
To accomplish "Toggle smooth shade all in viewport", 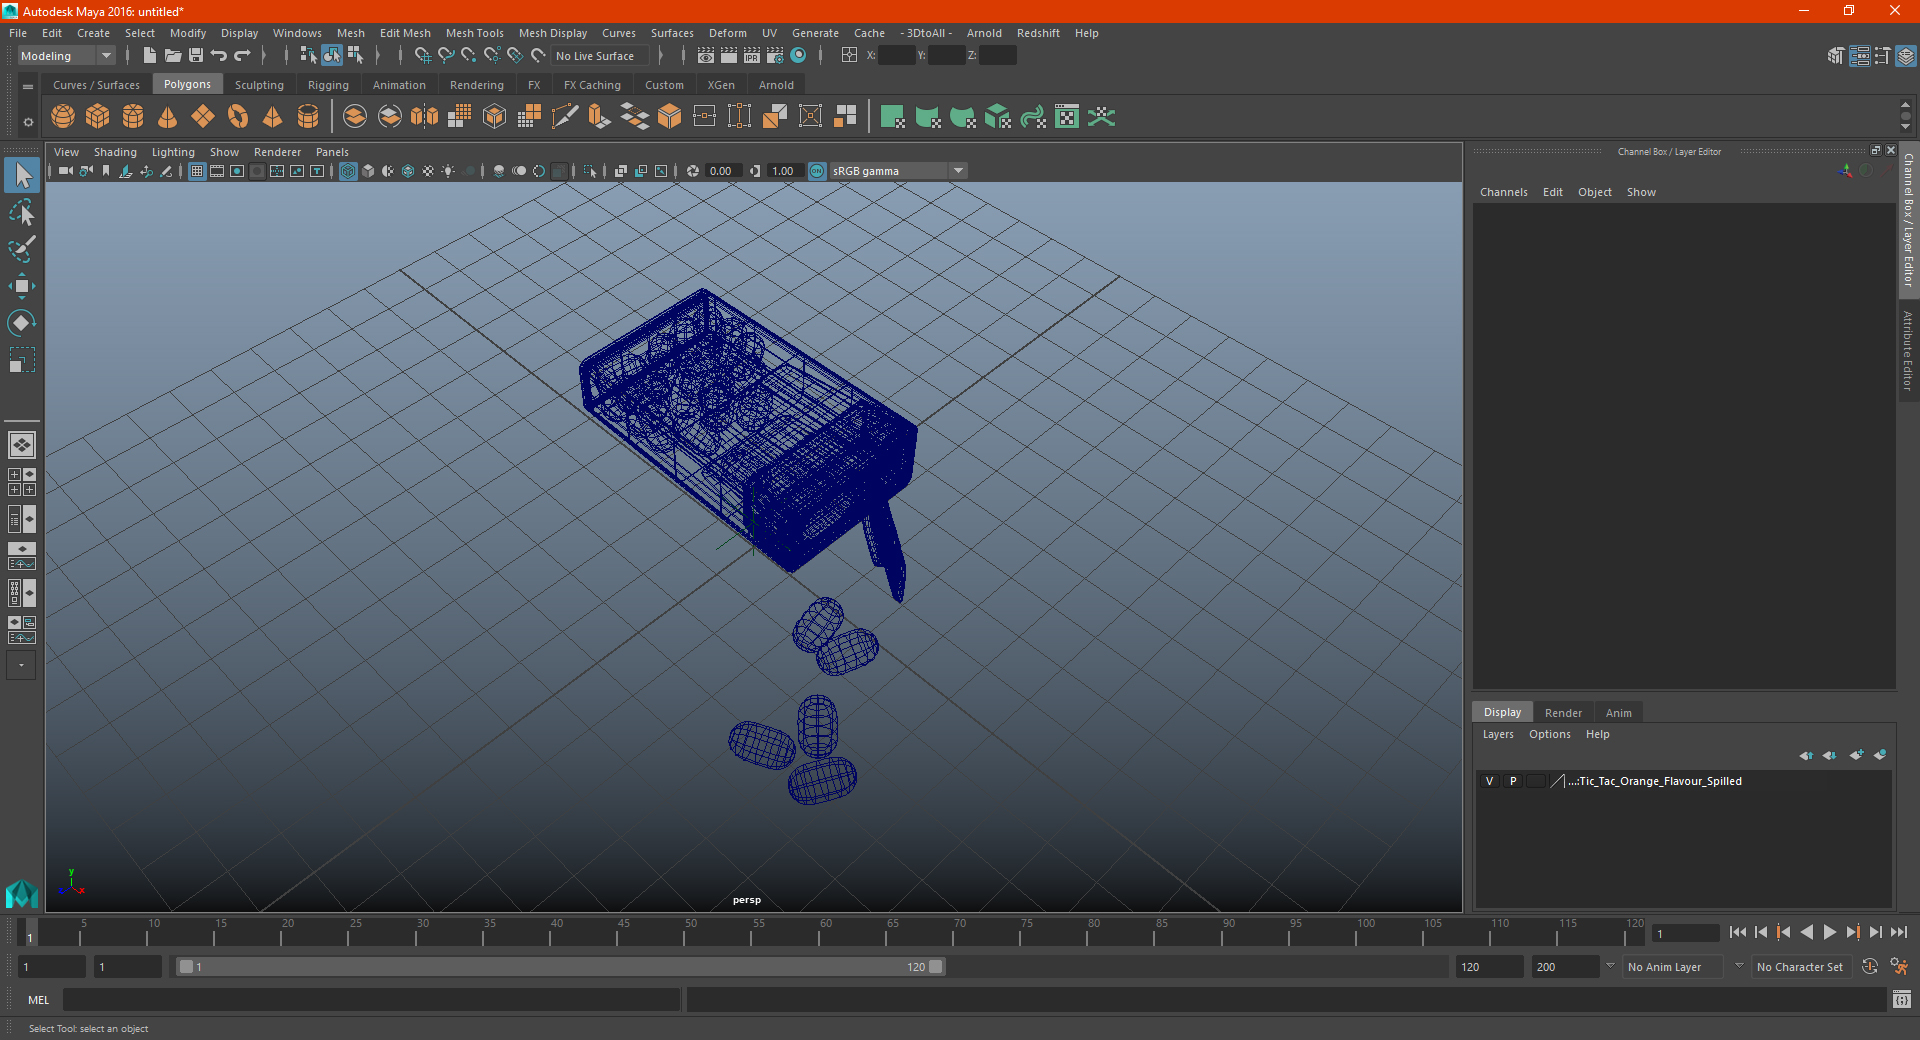I will coord(368,171).
